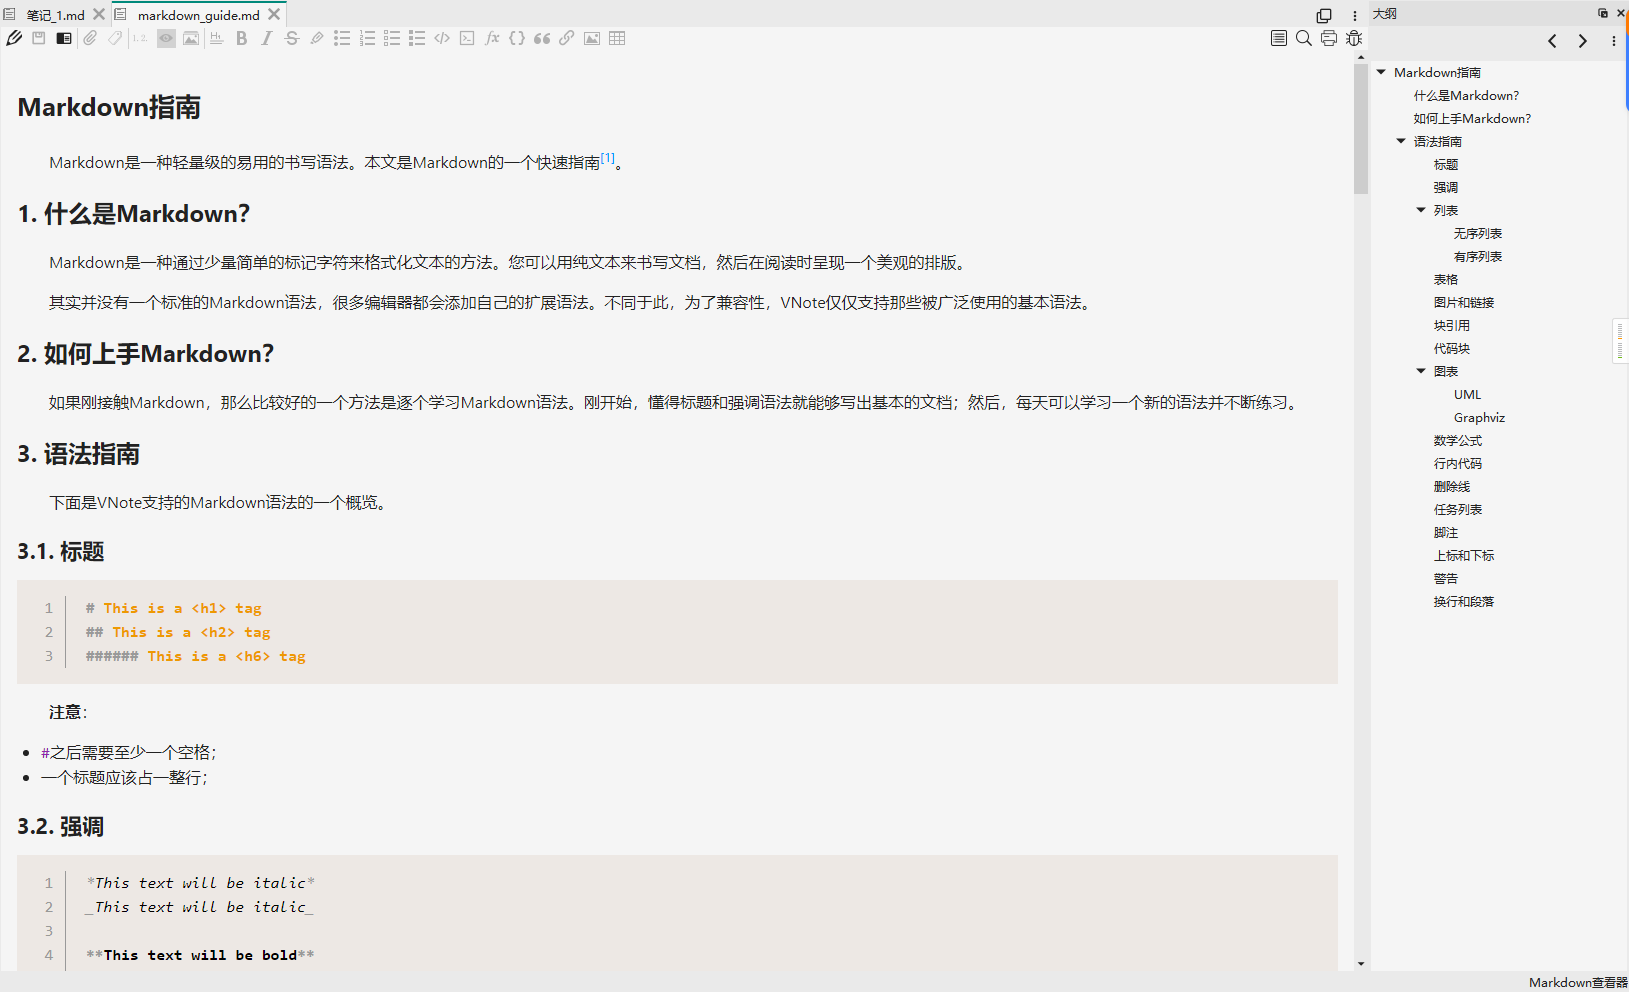Image resolution: width=1629 pixels, height=992 pixels.
Task: Toggle bold formatting
Action: click(241, 38)
